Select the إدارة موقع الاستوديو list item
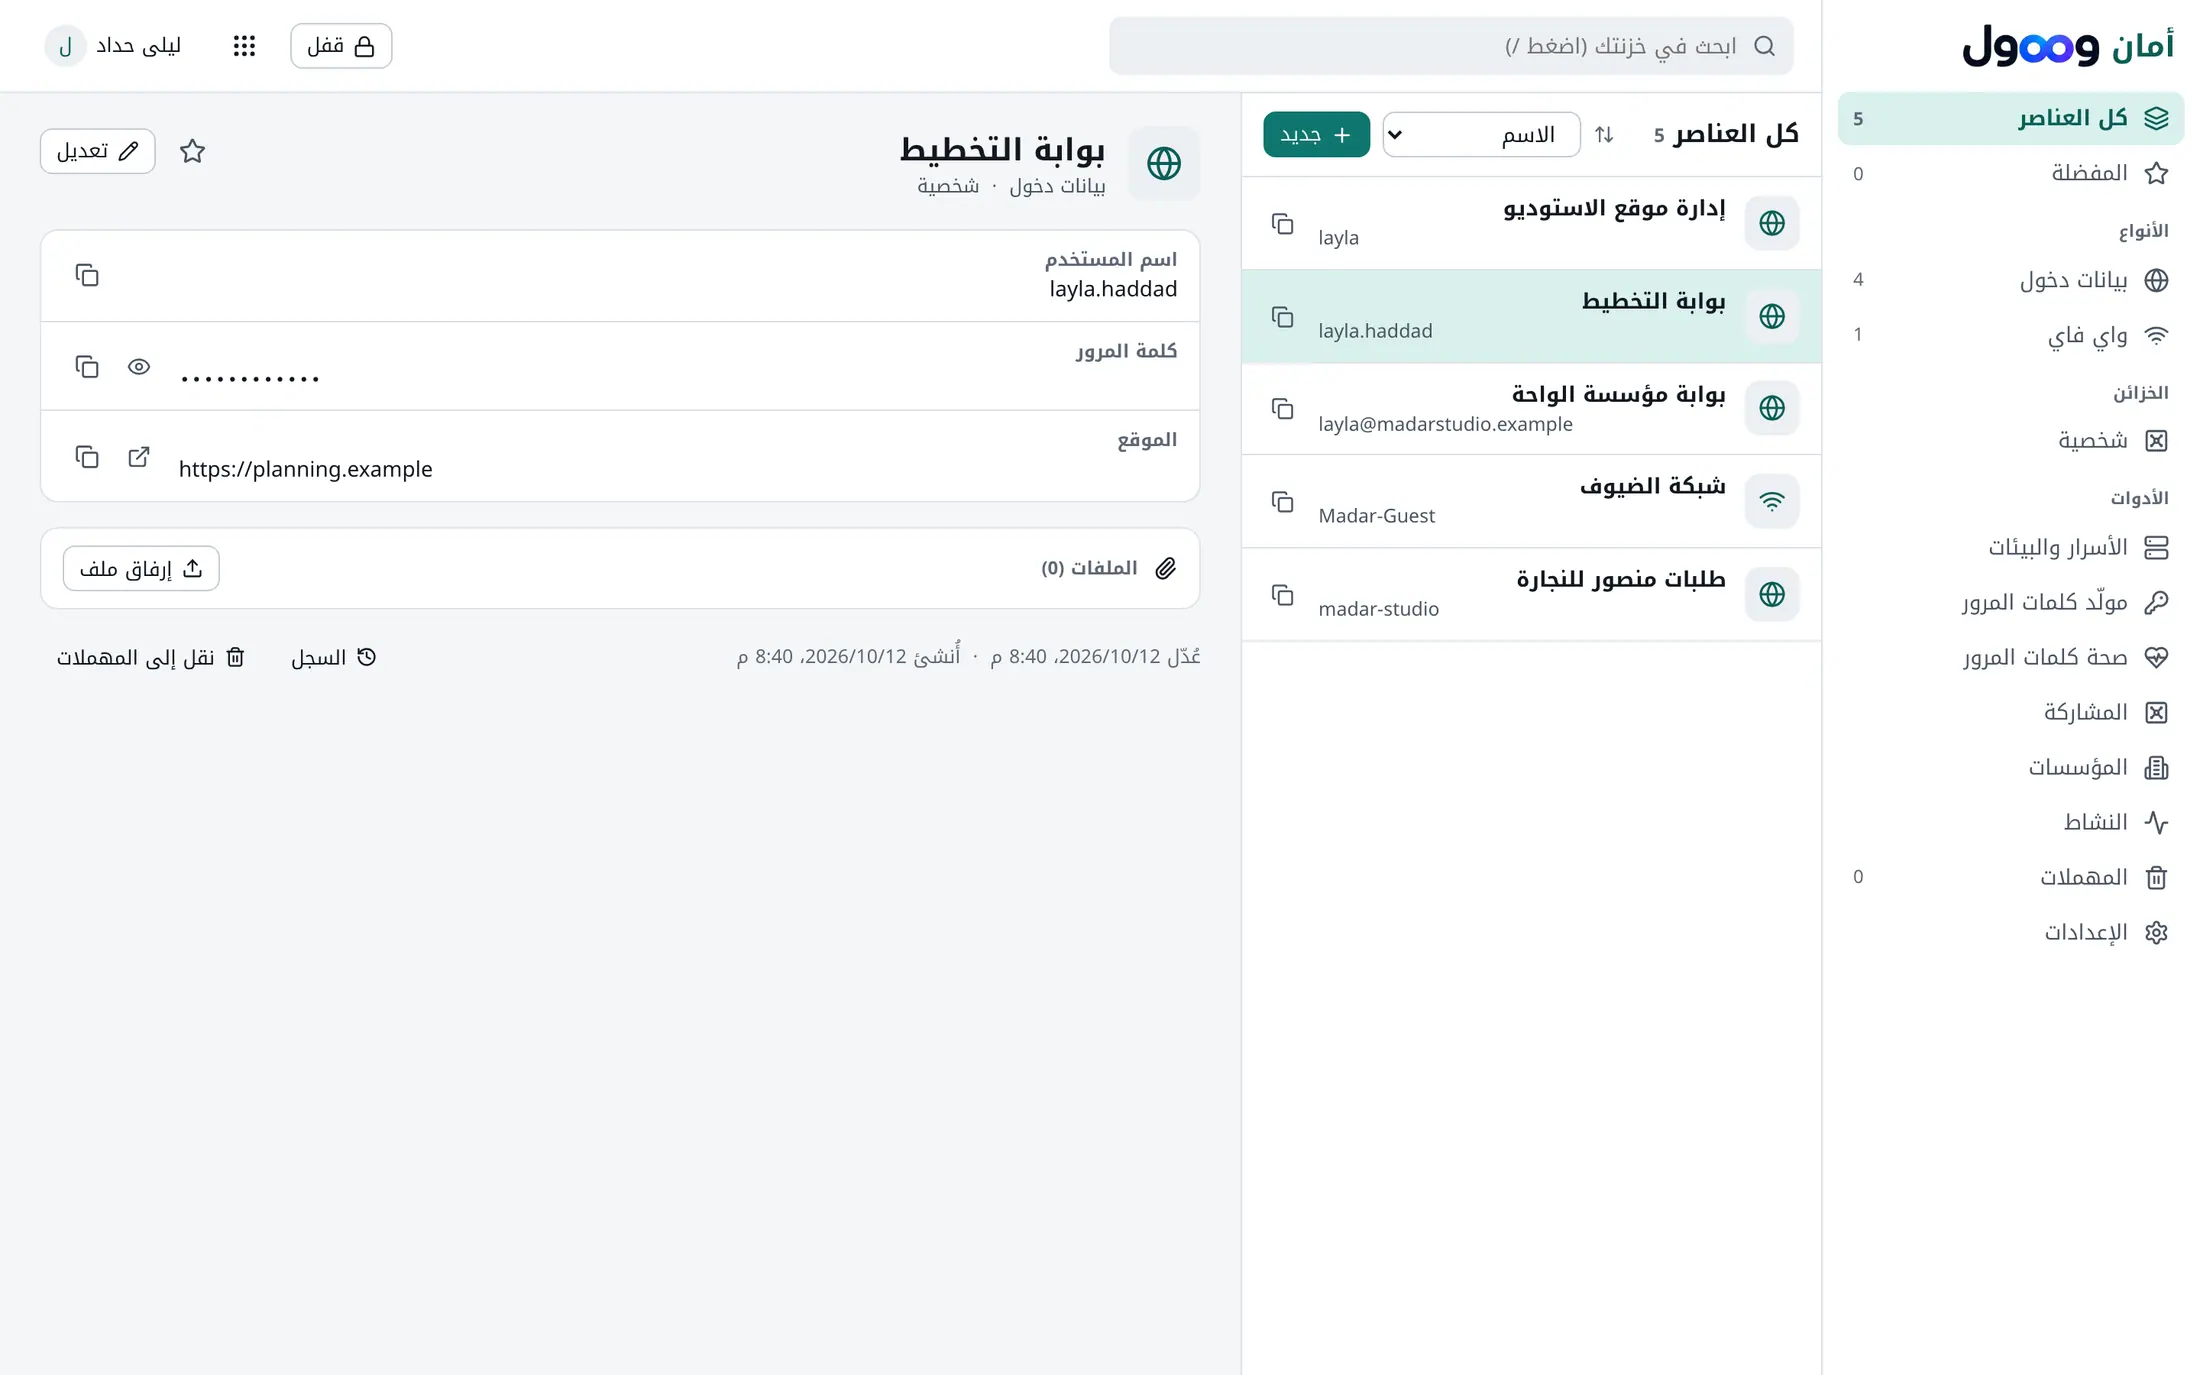The image size is (2200, 1375). 1531,223
